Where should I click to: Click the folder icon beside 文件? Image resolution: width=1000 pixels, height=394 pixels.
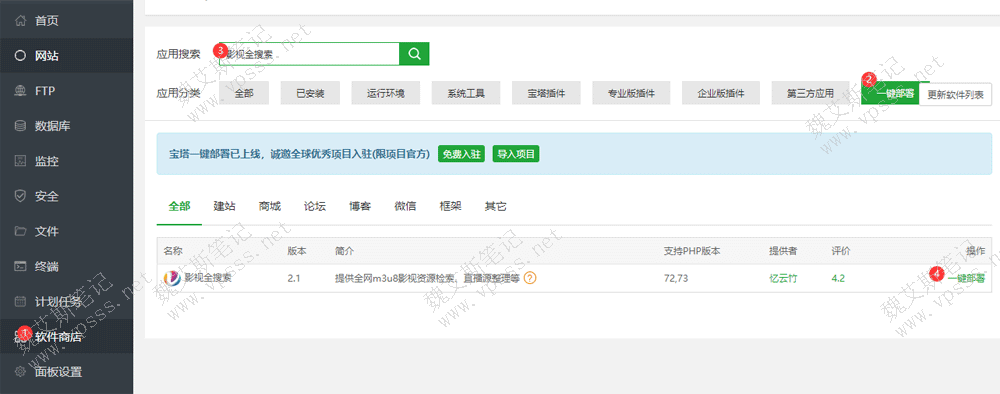click(20, 231)
